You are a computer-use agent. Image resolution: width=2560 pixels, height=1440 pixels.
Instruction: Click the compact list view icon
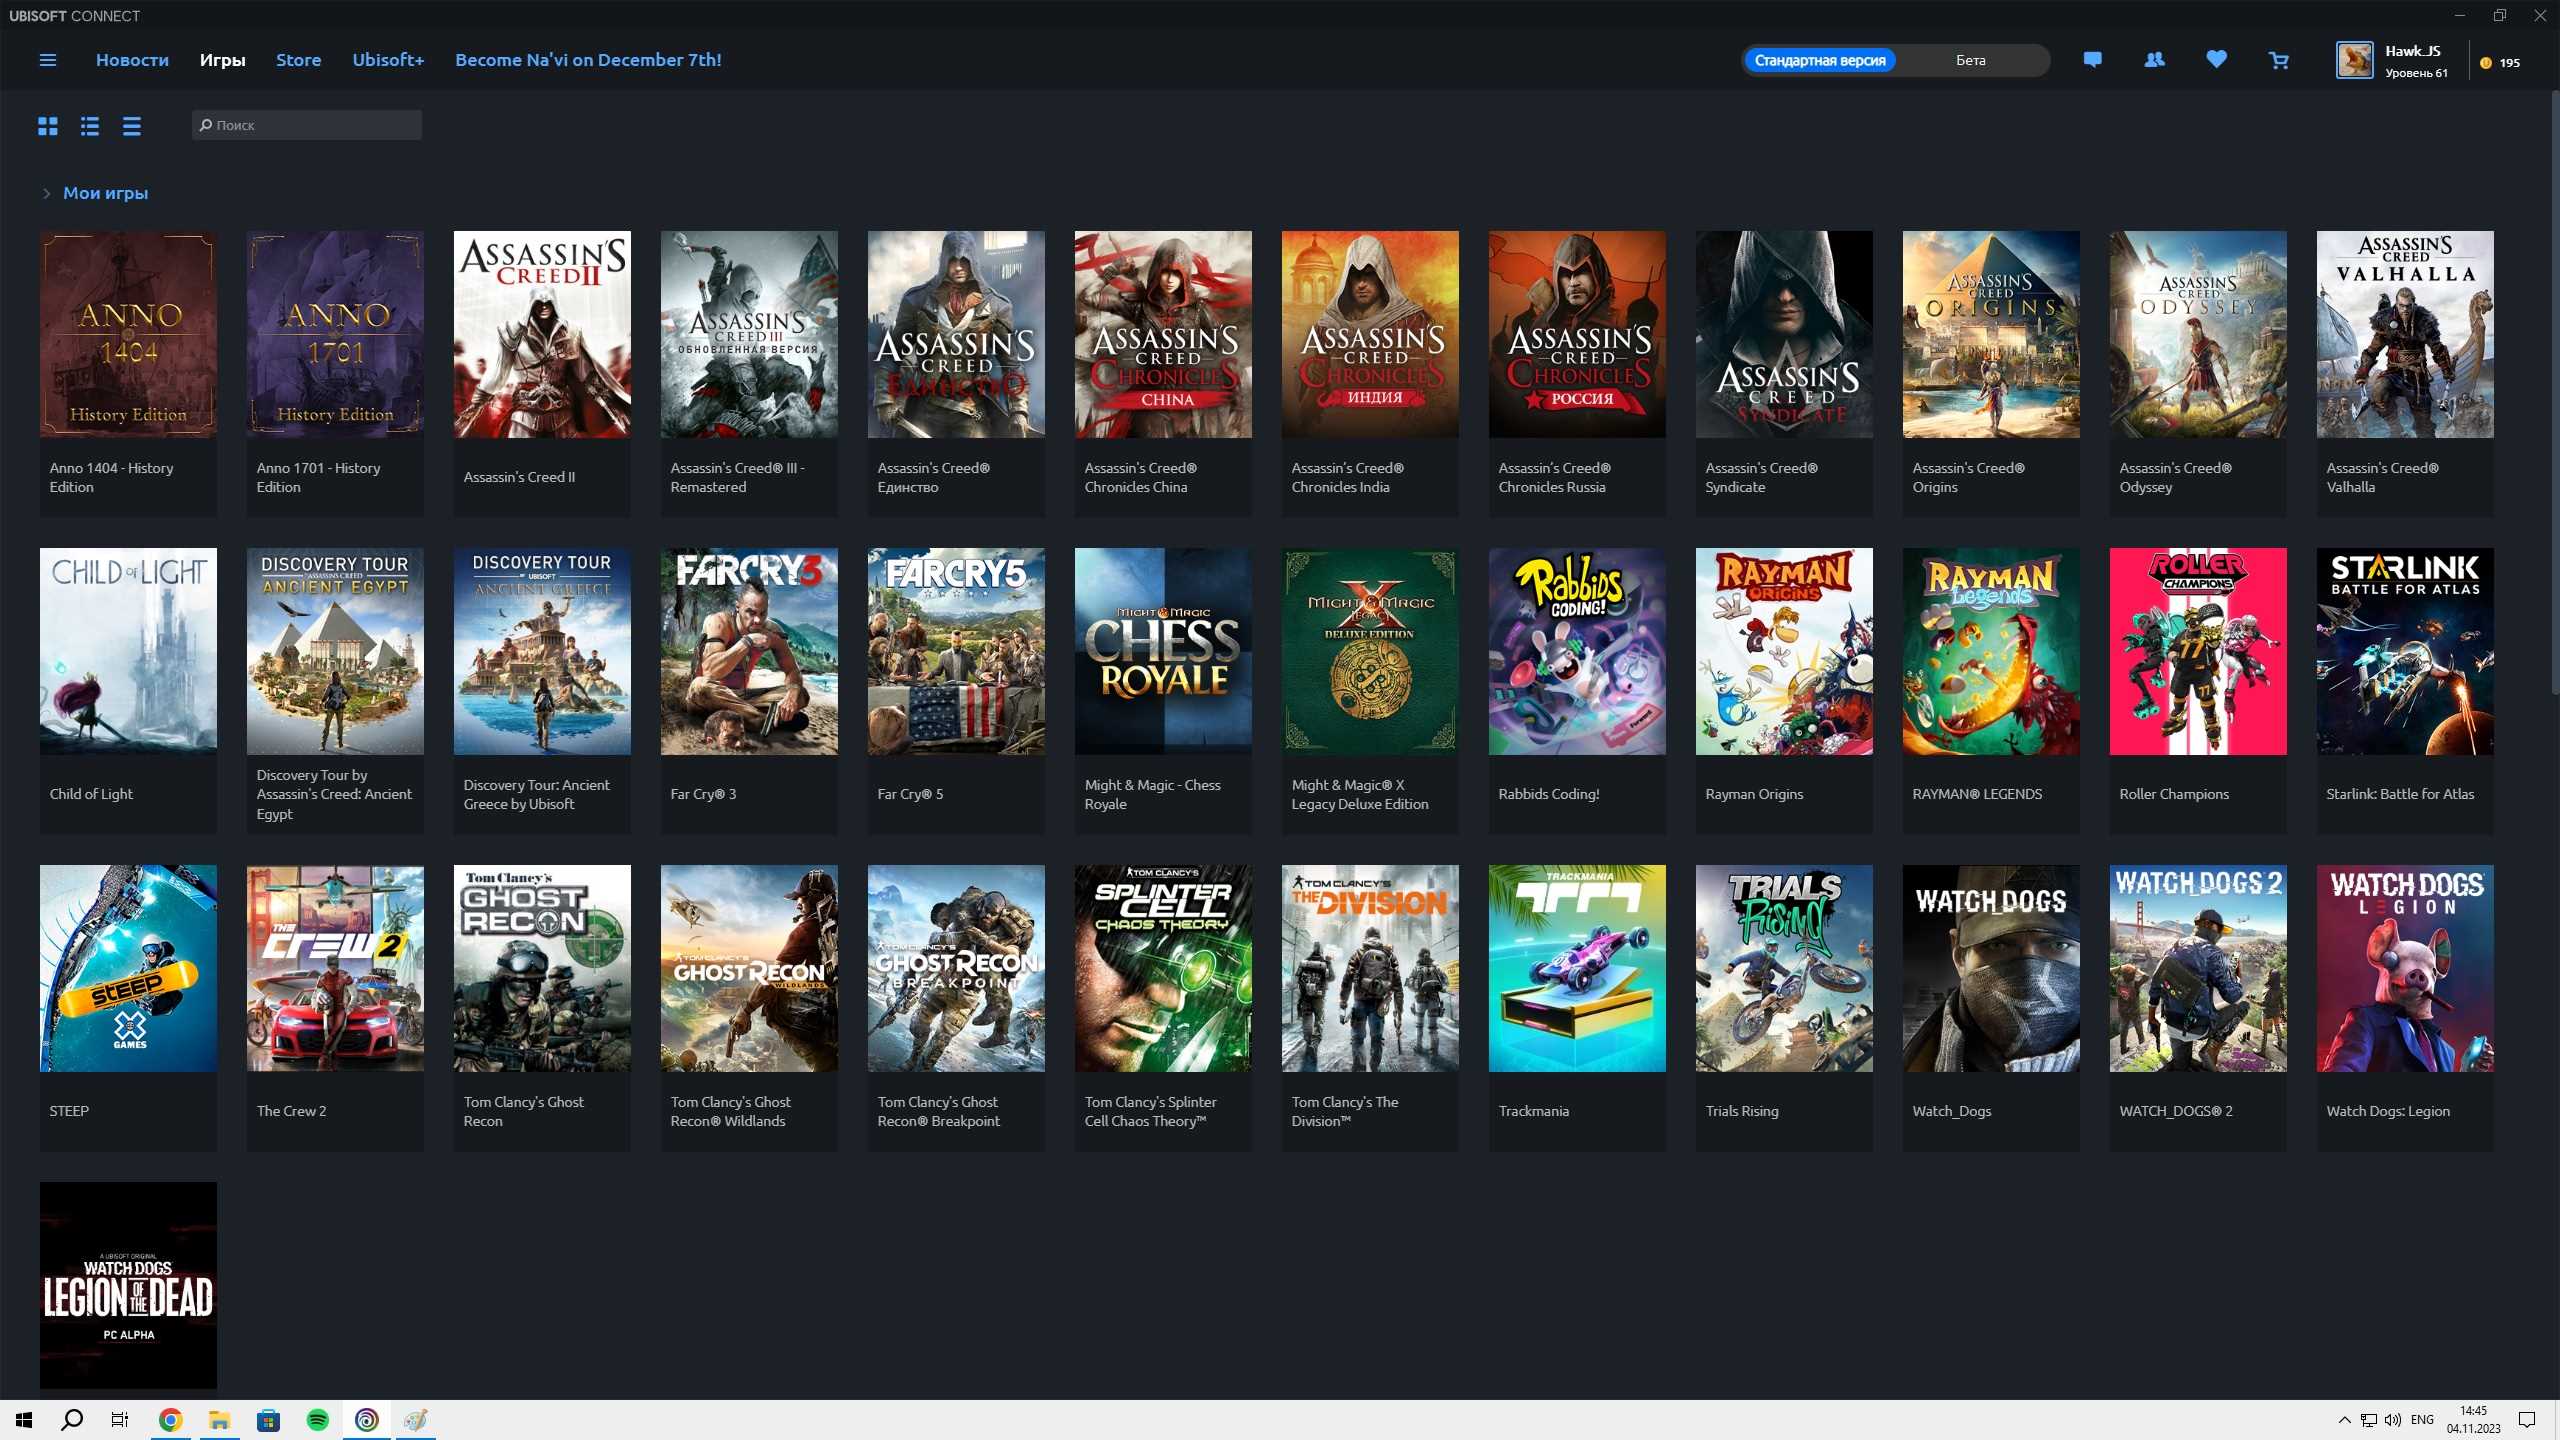[132, 125]
